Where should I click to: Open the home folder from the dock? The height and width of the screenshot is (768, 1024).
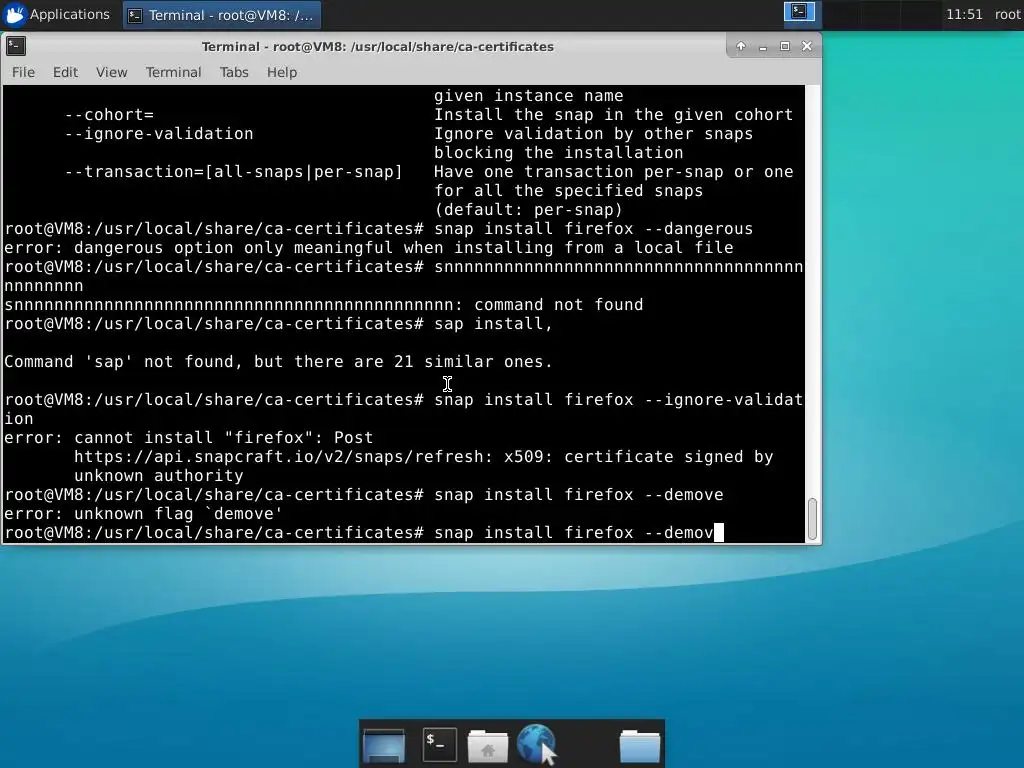click(488, 745)
